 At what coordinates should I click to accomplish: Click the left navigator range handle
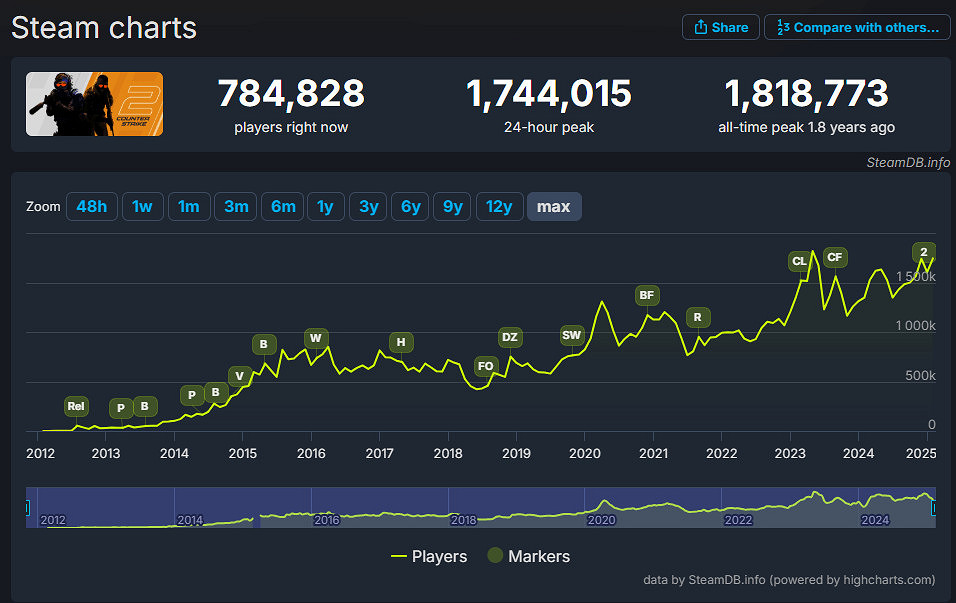point(27,508)
